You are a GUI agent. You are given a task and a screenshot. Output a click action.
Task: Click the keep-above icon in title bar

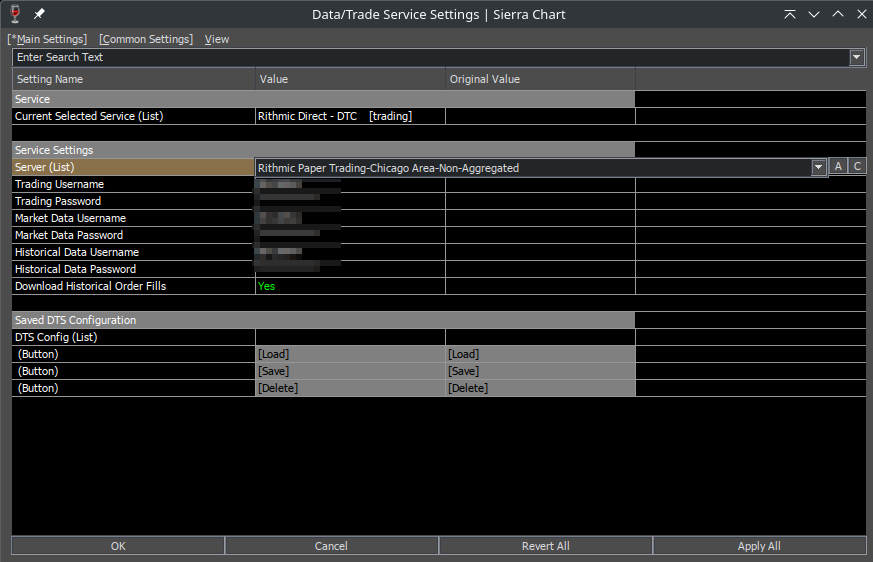tap(790, 14)
